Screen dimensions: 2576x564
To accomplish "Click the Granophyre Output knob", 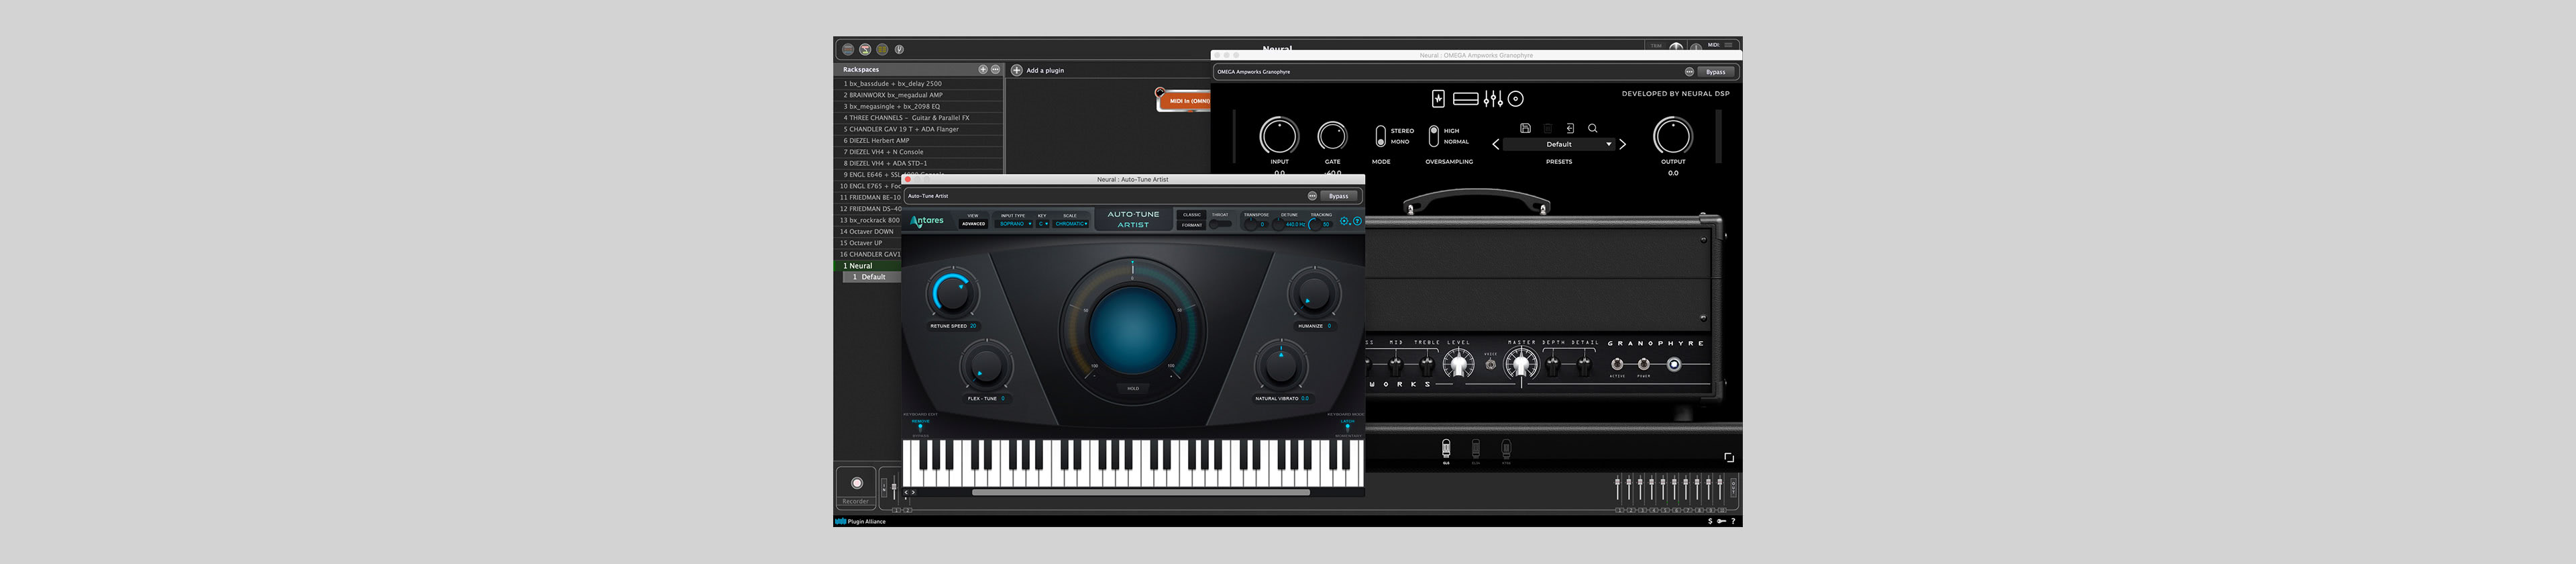I will pyautogui.click(x=1673, y=136).
